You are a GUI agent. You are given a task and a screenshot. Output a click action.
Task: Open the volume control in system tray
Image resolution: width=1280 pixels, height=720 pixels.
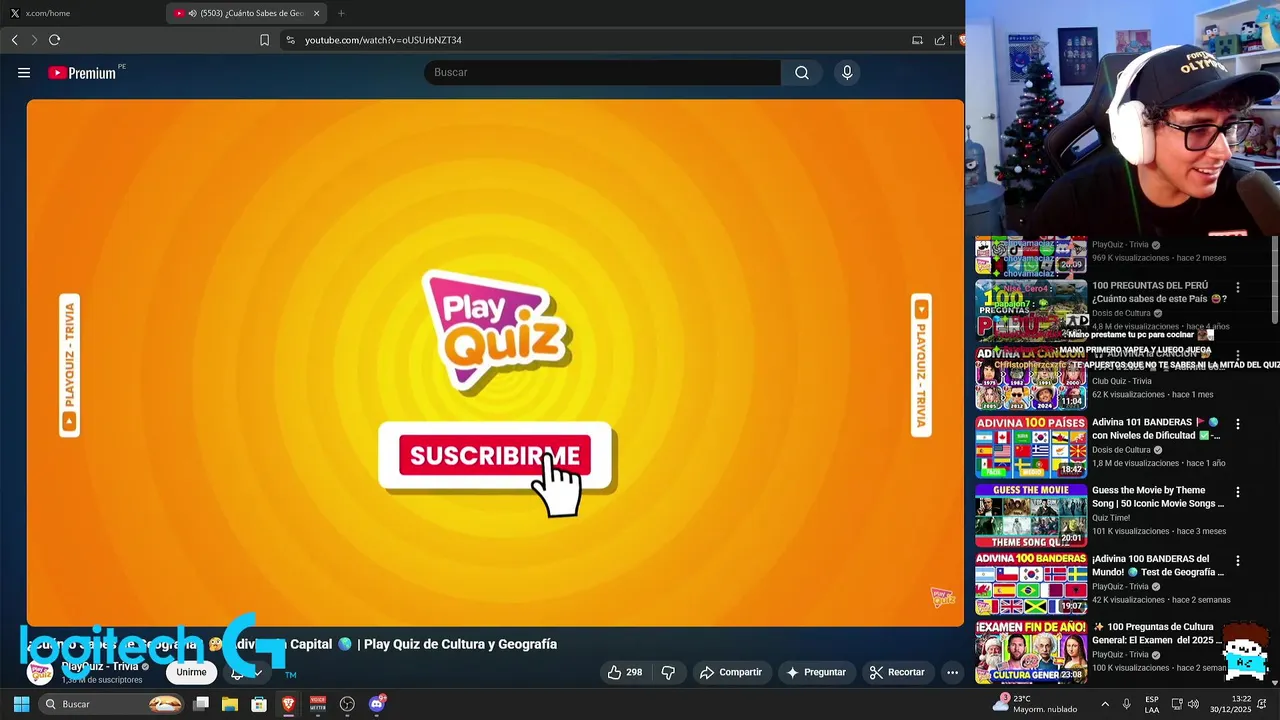coord(1193,704)
